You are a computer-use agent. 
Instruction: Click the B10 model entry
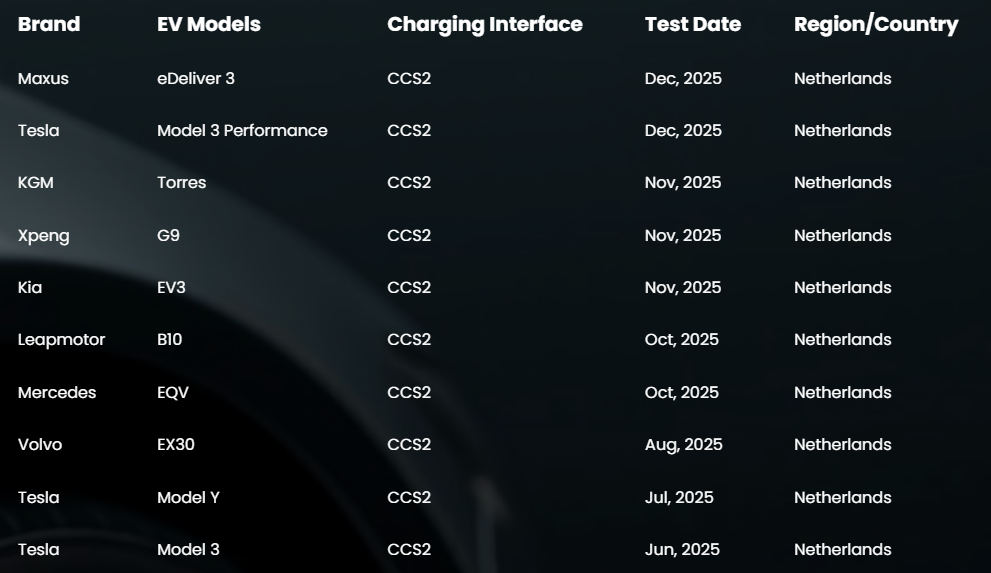point(170,340)
